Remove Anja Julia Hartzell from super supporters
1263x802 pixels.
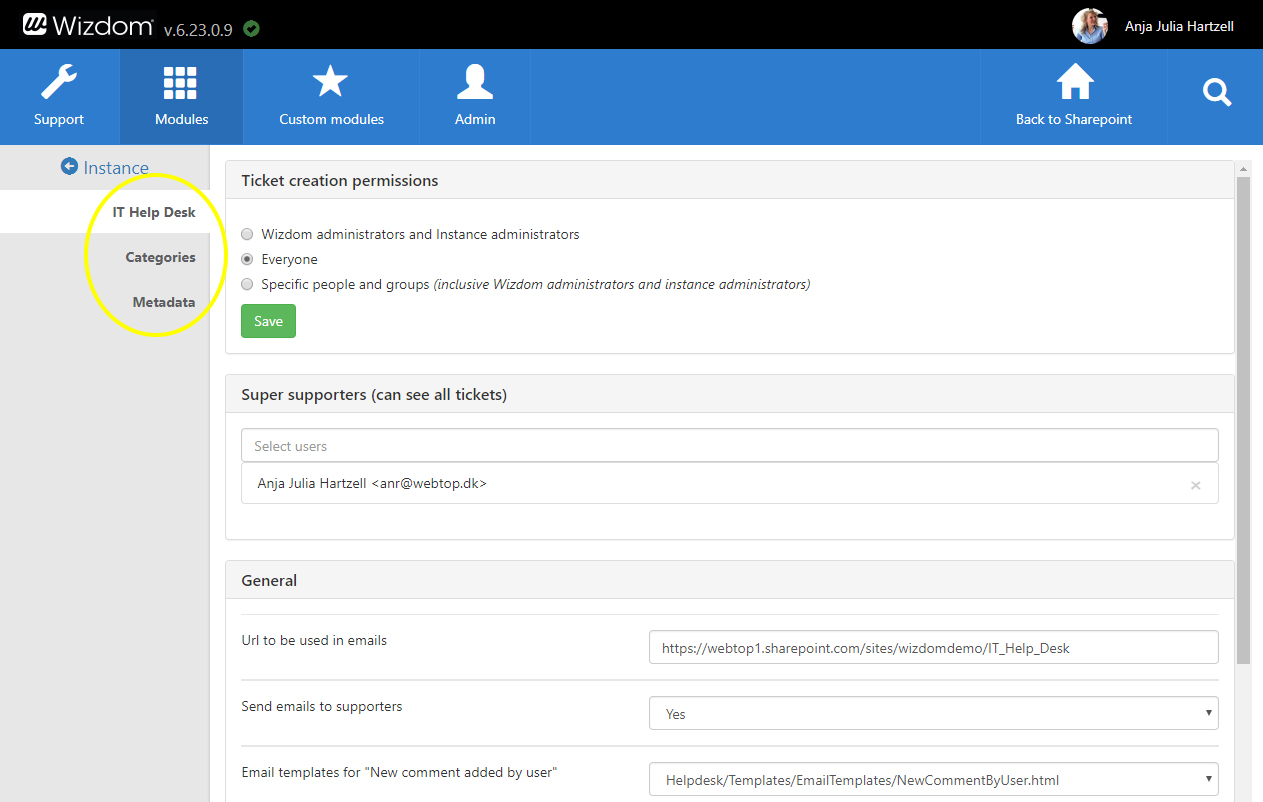(x=1195, y=486)
